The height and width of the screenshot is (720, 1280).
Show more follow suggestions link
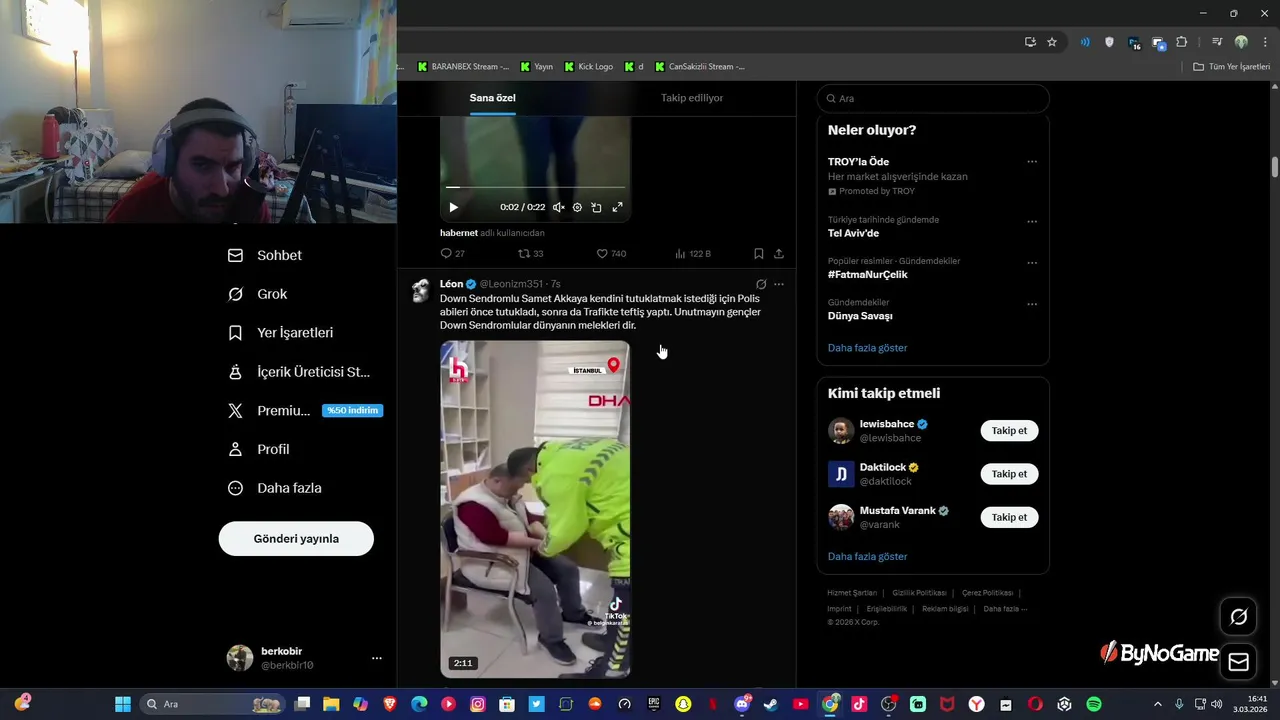tap(867, 556)
